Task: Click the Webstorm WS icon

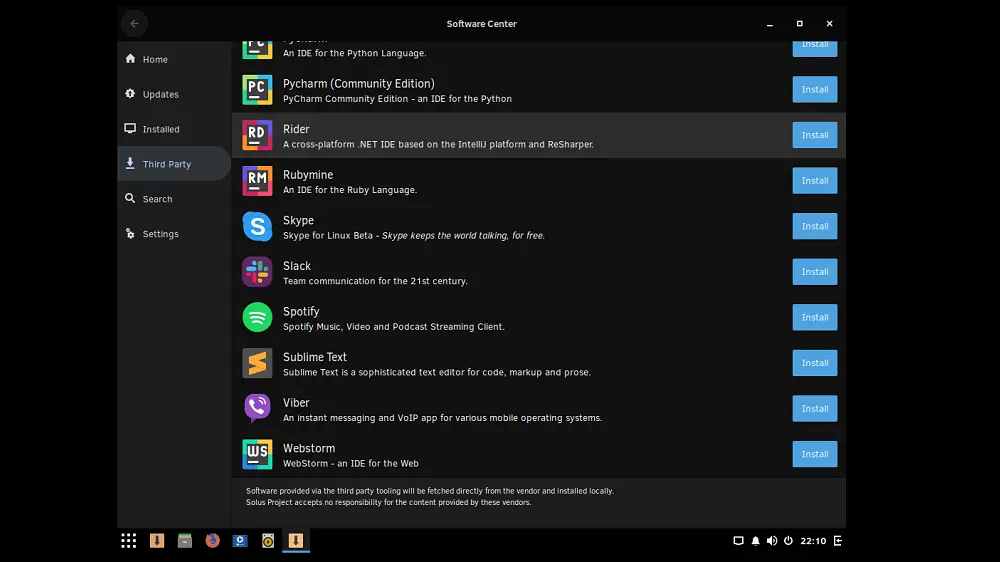Action: click(257, 455)
